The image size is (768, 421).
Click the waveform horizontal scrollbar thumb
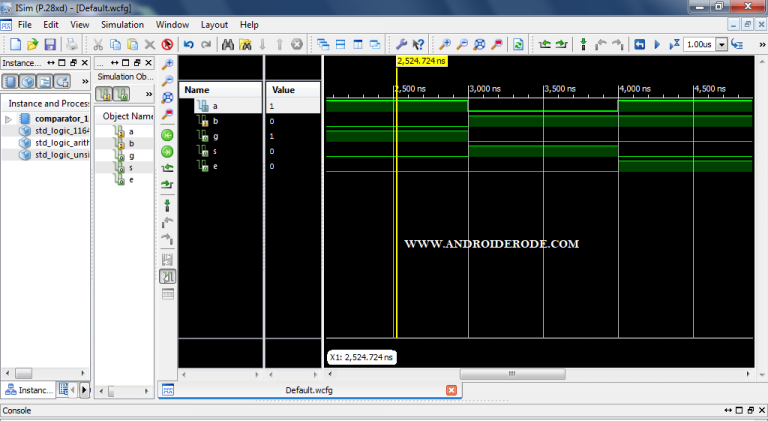point(512,374)
